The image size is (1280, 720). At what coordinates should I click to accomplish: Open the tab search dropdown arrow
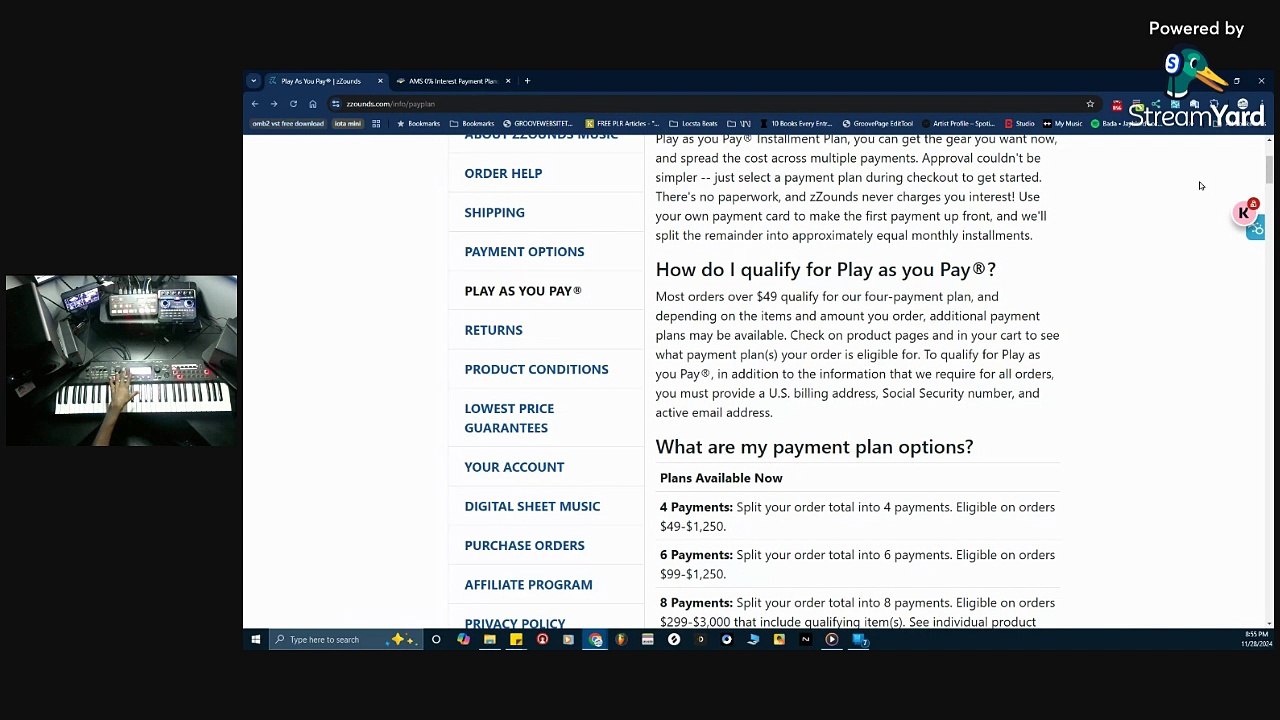(254, 81)
